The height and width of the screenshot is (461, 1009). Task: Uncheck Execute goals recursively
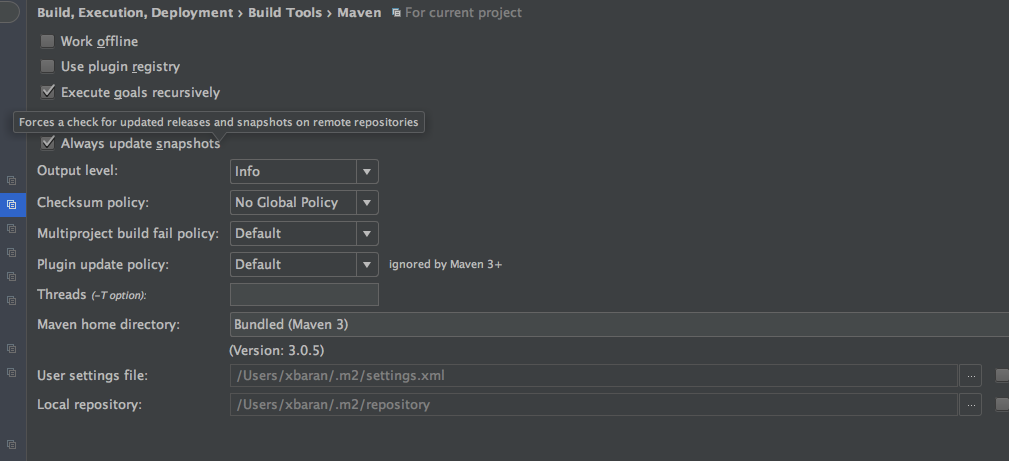tap(47, 92)
